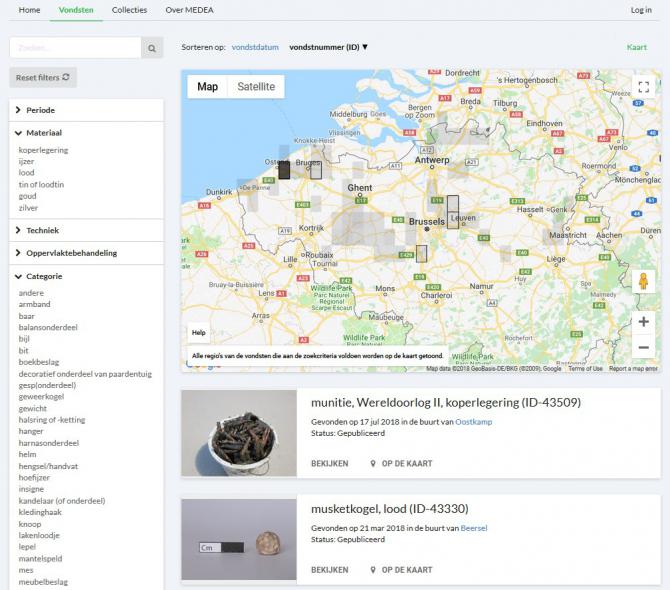Toggle the Kaart map display
670x590 pixels.
(636, 47)
